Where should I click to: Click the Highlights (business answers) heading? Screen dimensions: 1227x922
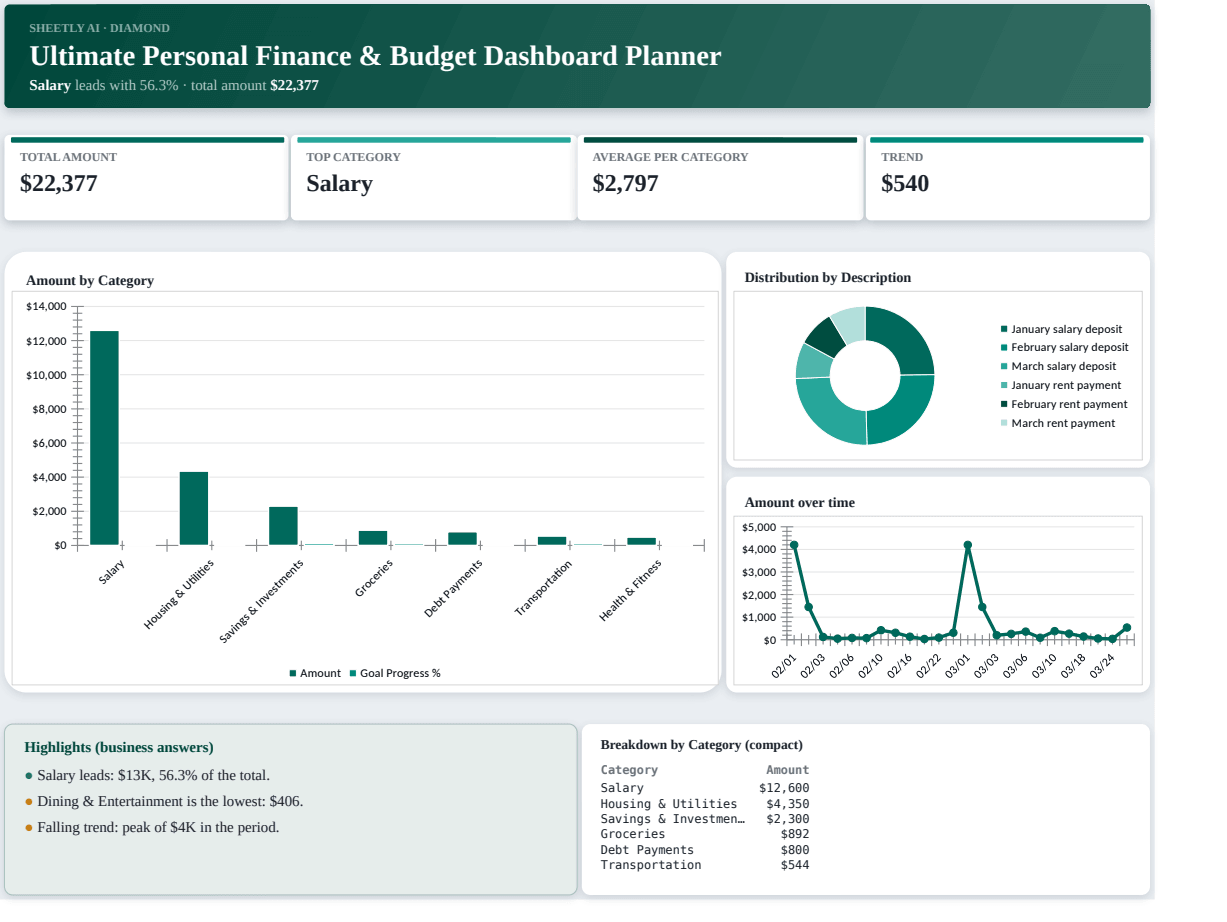(x=119, y=748)
